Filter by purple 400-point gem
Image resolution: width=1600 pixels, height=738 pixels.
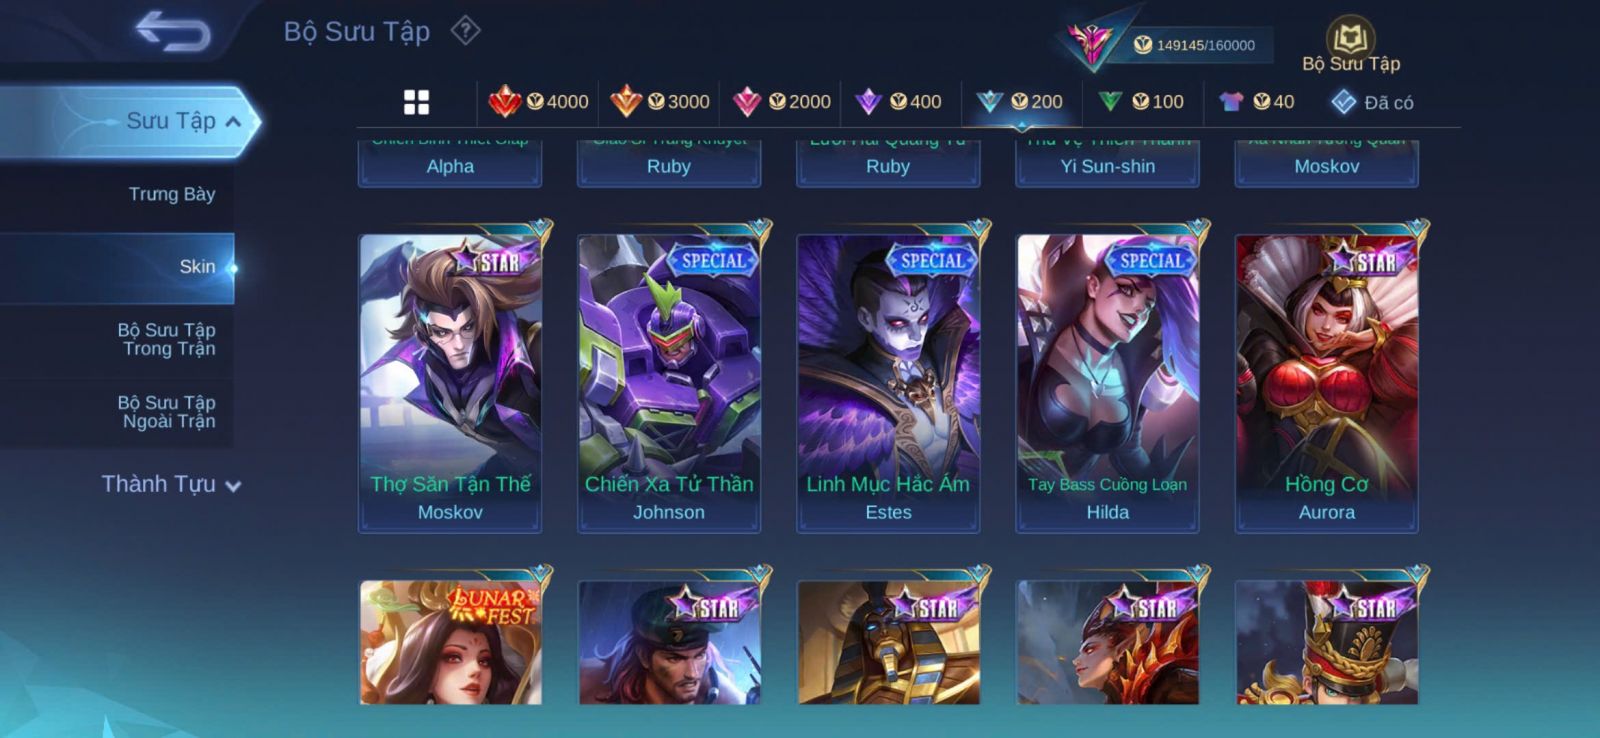[x=899, y=101]
